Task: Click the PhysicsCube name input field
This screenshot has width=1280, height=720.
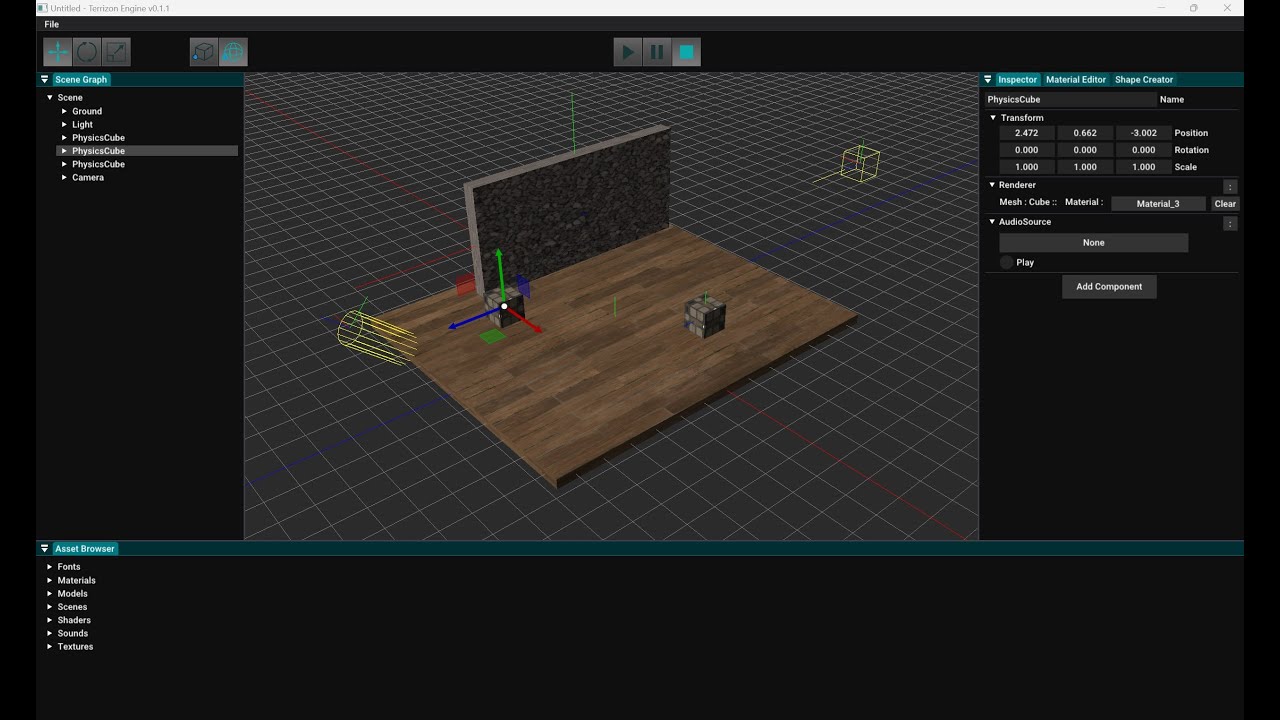Action: (1070, 100)
